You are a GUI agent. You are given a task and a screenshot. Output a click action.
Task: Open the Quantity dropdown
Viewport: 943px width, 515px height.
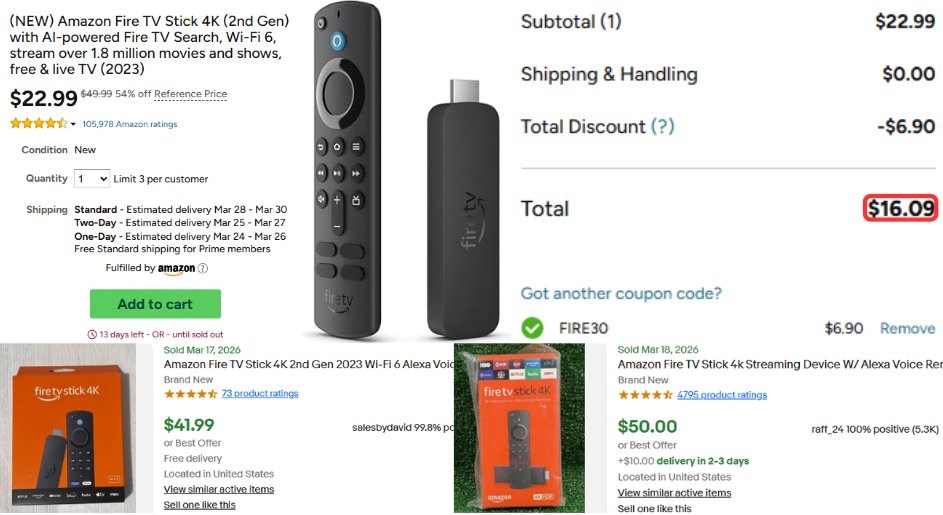coord(92,179)
